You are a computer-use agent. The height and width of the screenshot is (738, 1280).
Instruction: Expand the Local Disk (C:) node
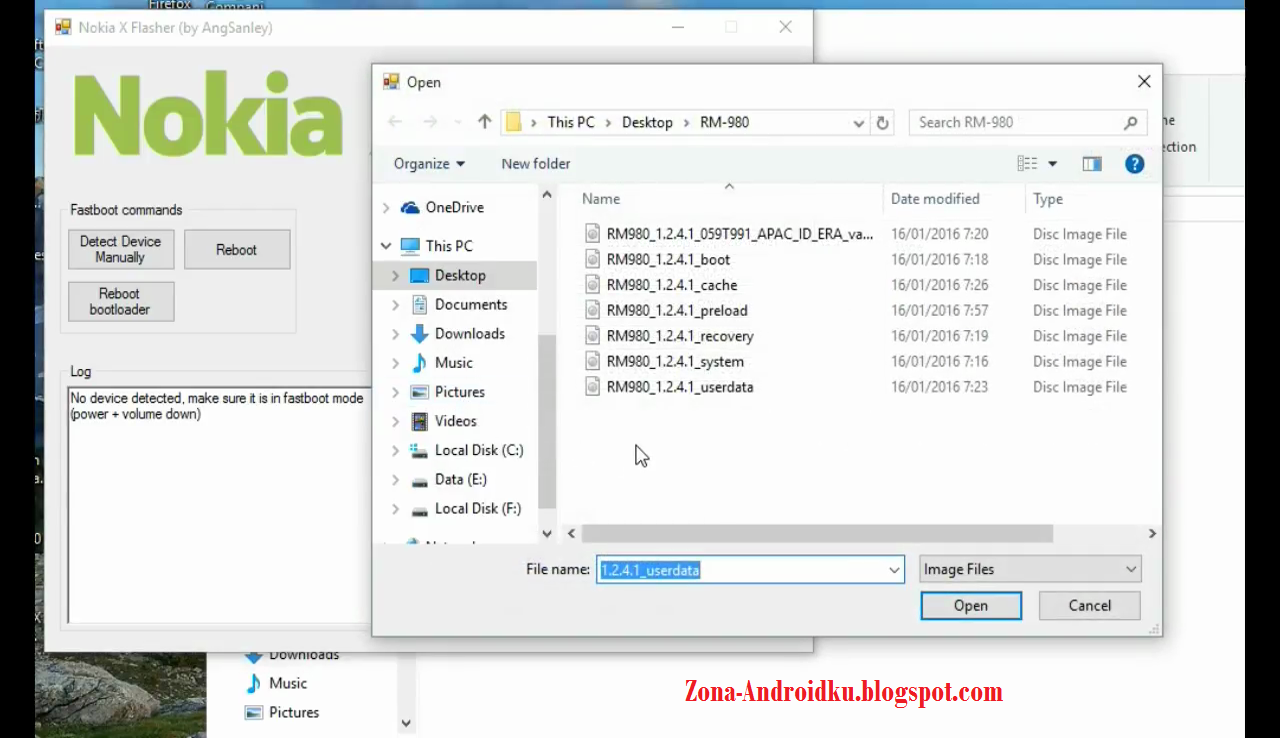pyautogui.click(x=396, y=451)
